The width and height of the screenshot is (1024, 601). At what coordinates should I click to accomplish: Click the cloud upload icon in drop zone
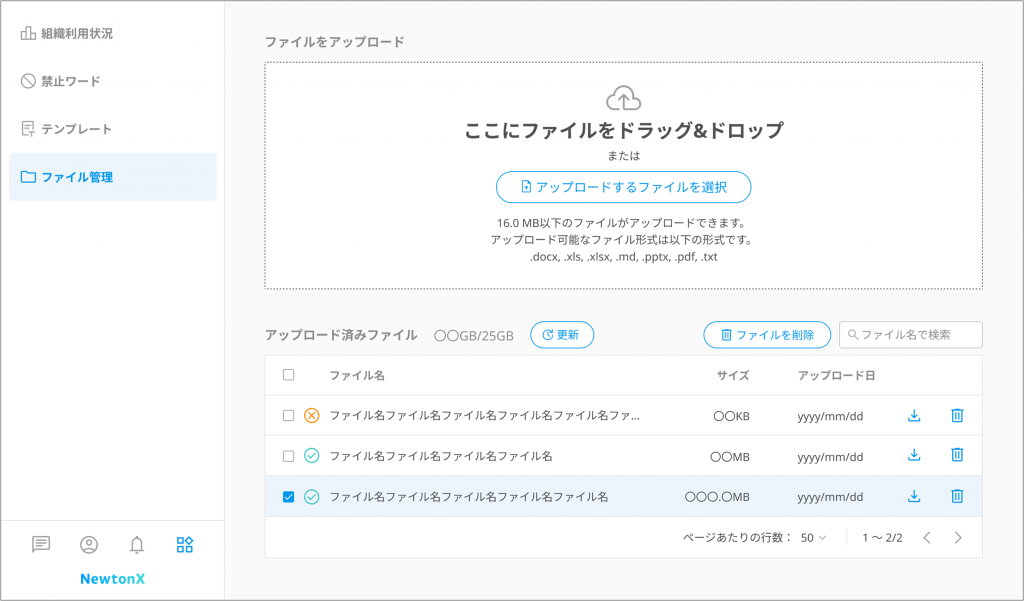click(623, 98)
